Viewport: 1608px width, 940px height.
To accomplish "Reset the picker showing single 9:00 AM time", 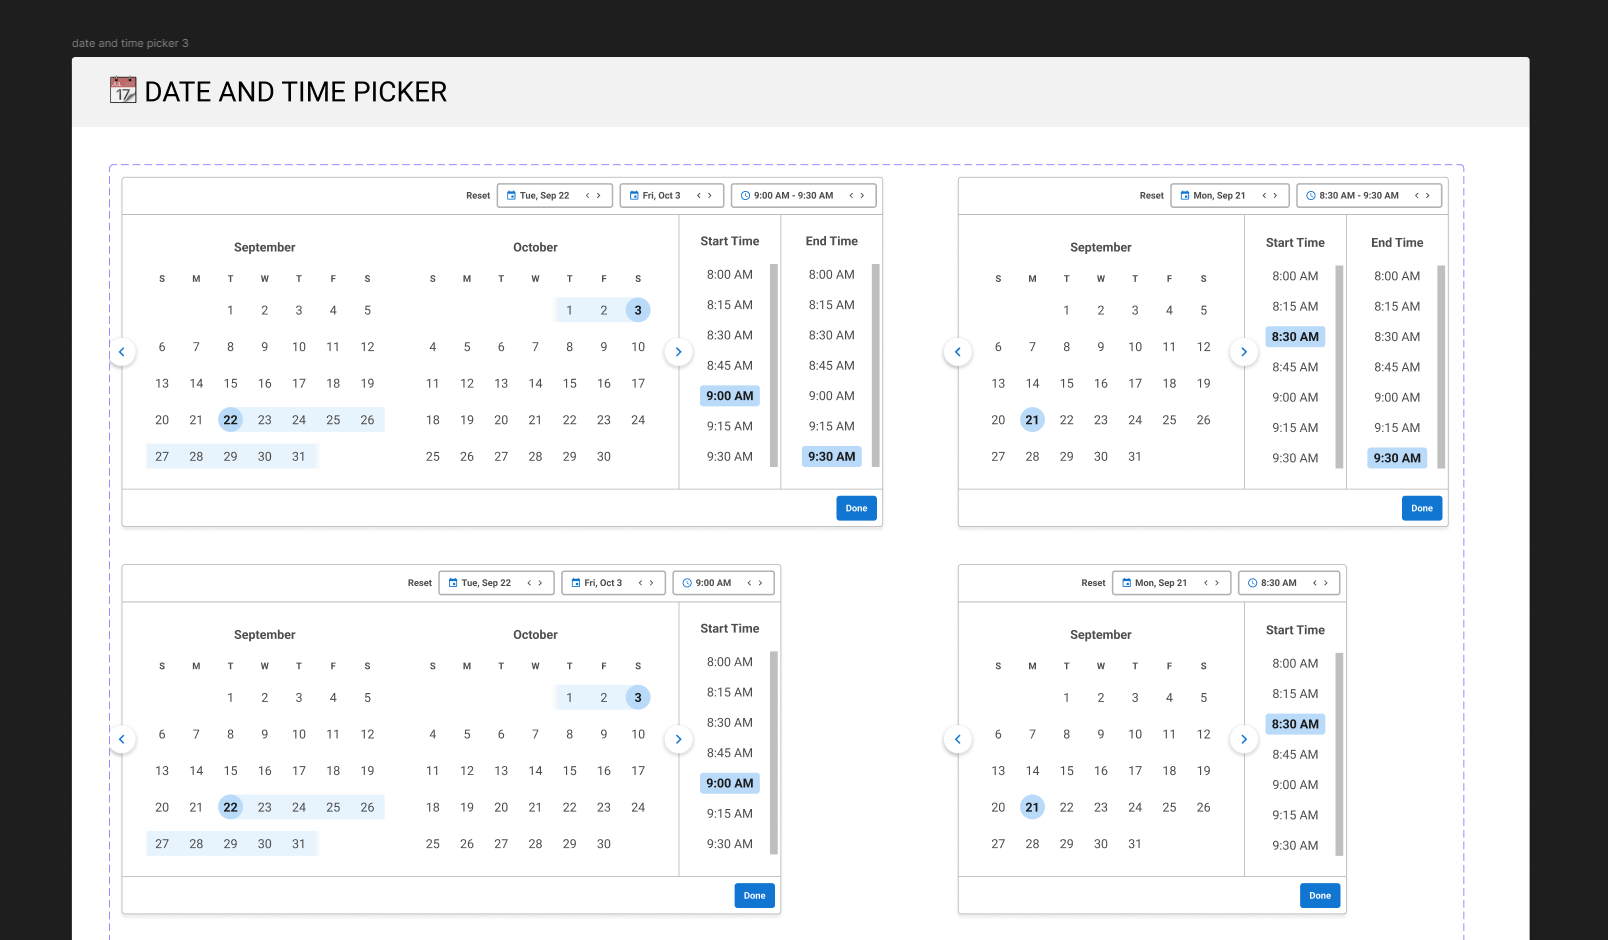I will click(x=420, y=583).
